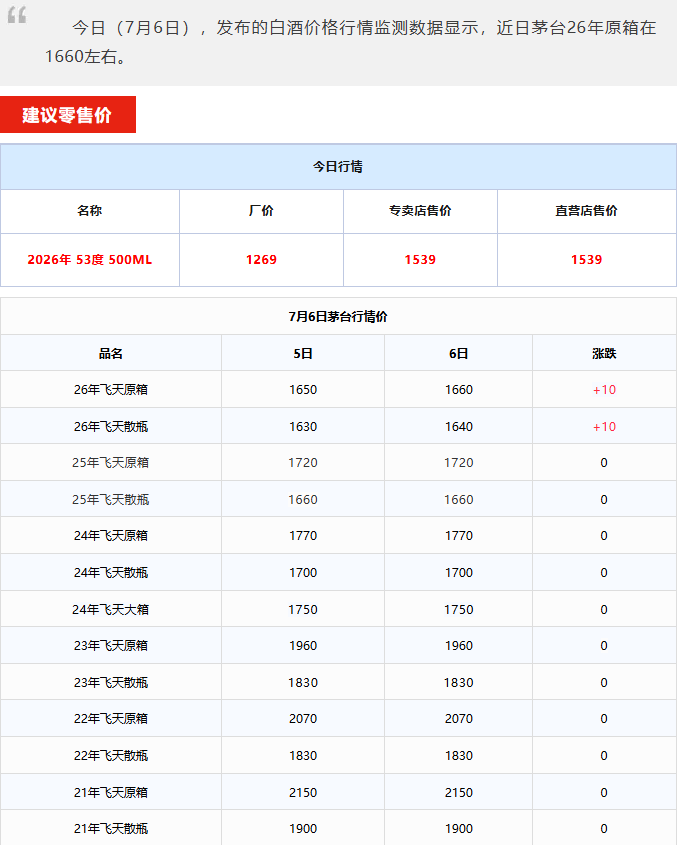The width and height of the screenshot is (677, 845).
Task: Click the 21年飞天散瓶 row name
Action: pos(110,828)
